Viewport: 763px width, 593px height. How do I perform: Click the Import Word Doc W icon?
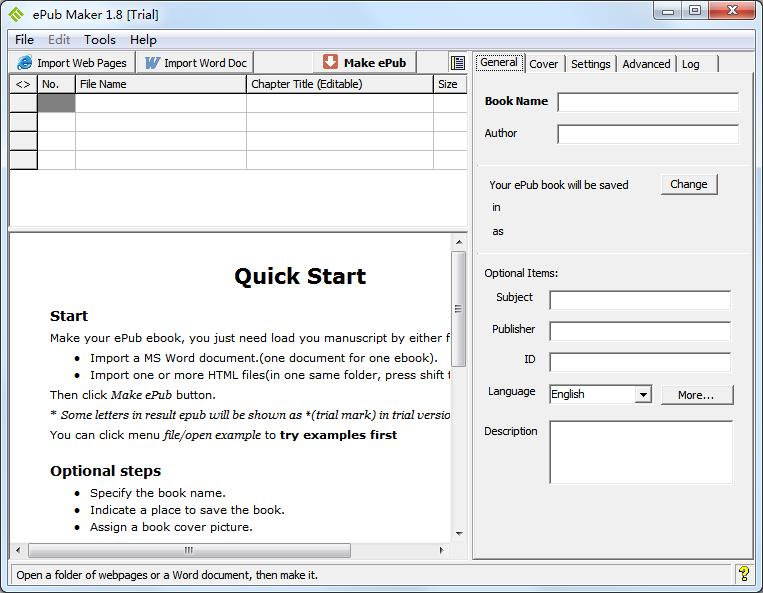tap(152, 63)
